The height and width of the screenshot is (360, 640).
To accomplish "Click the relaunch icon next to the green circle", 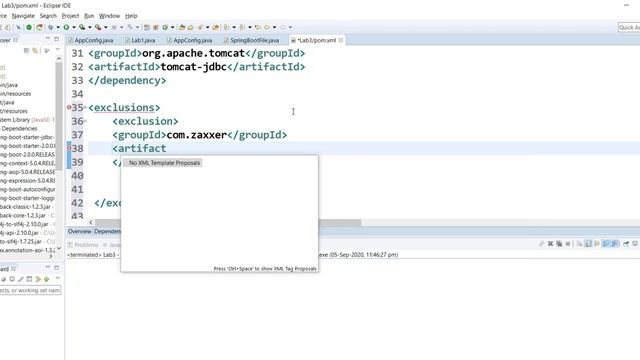I will 40,27.
